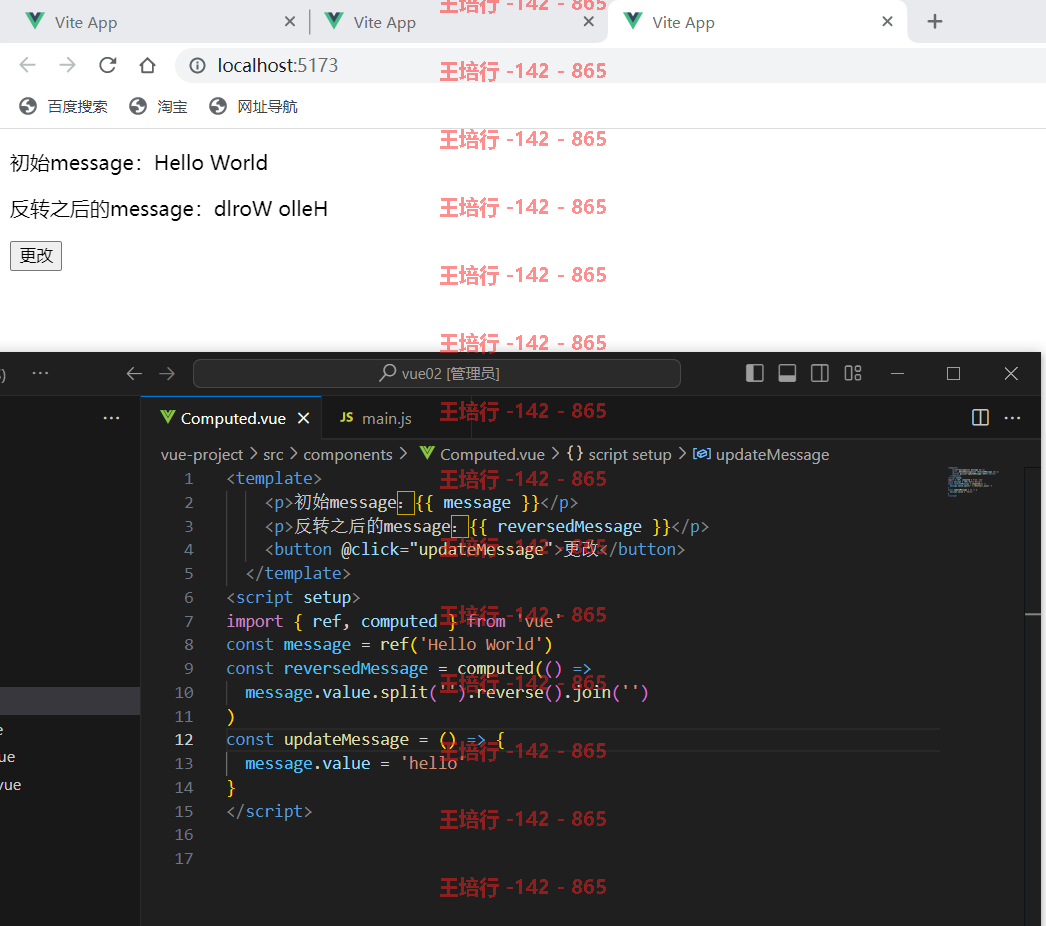Open the 百度搜索 bookmark

(63, 107)
